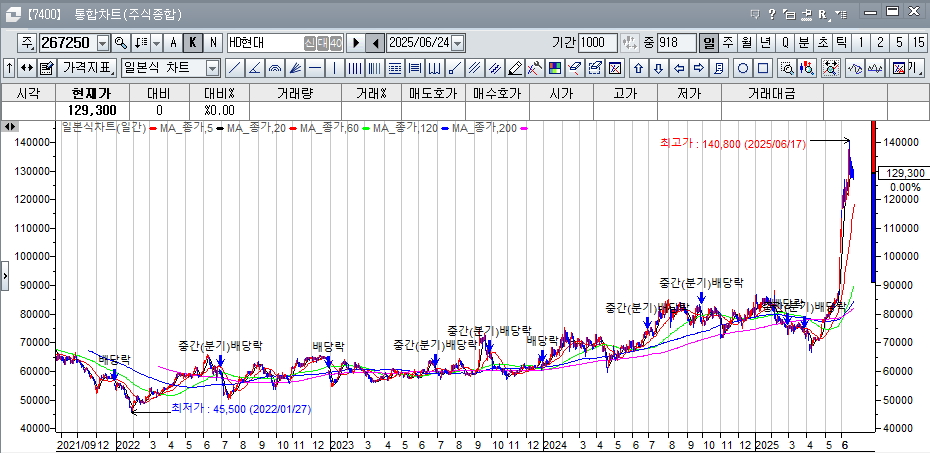The image size is (930, 453).
Task: Open the date 2025/06/24 dropdown
Action: [458, 43]
